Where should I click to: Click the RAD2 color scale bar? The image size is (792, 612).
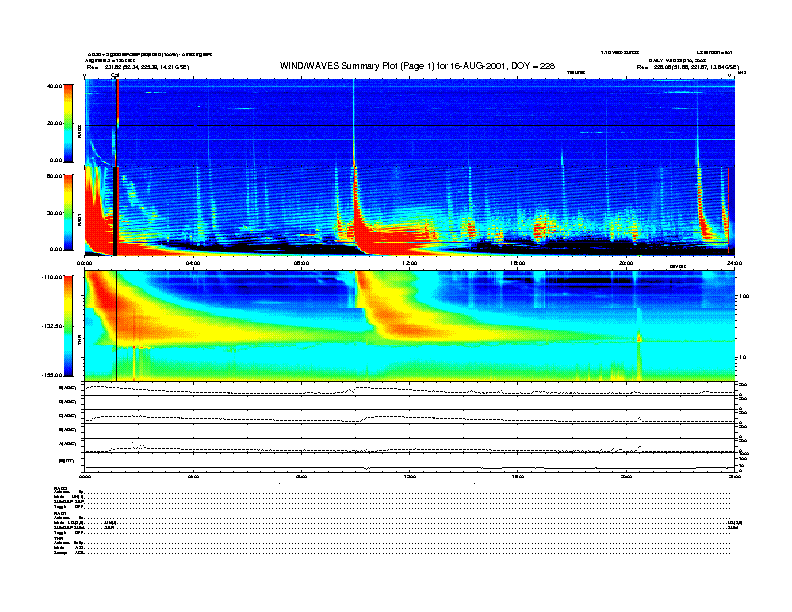click(68, 123)
